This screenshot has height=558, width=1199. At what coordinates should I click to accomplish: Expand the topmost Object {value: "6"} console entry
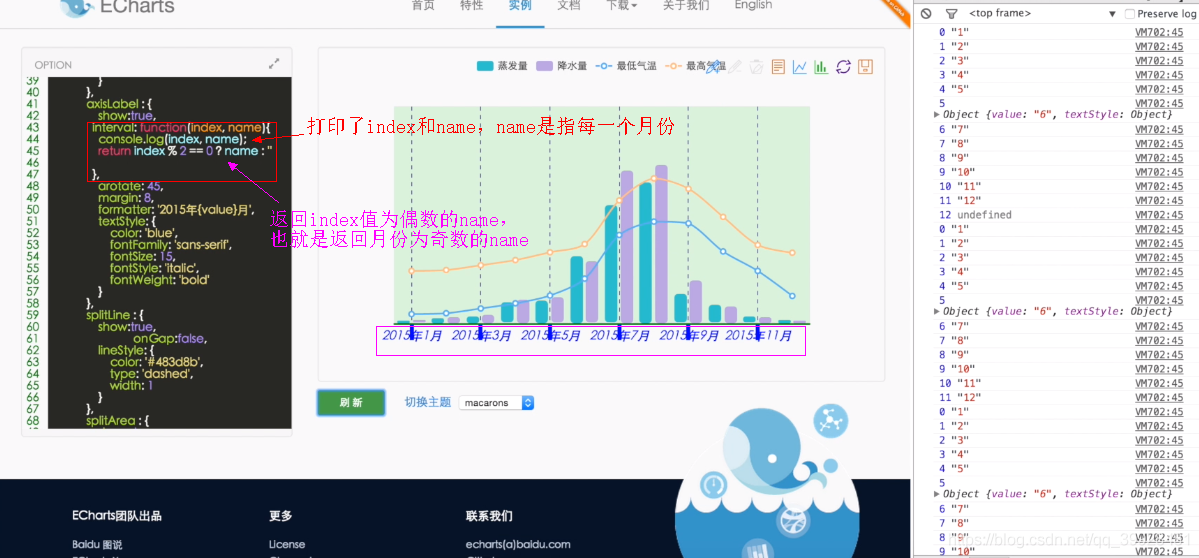click(x=937, y=115)
